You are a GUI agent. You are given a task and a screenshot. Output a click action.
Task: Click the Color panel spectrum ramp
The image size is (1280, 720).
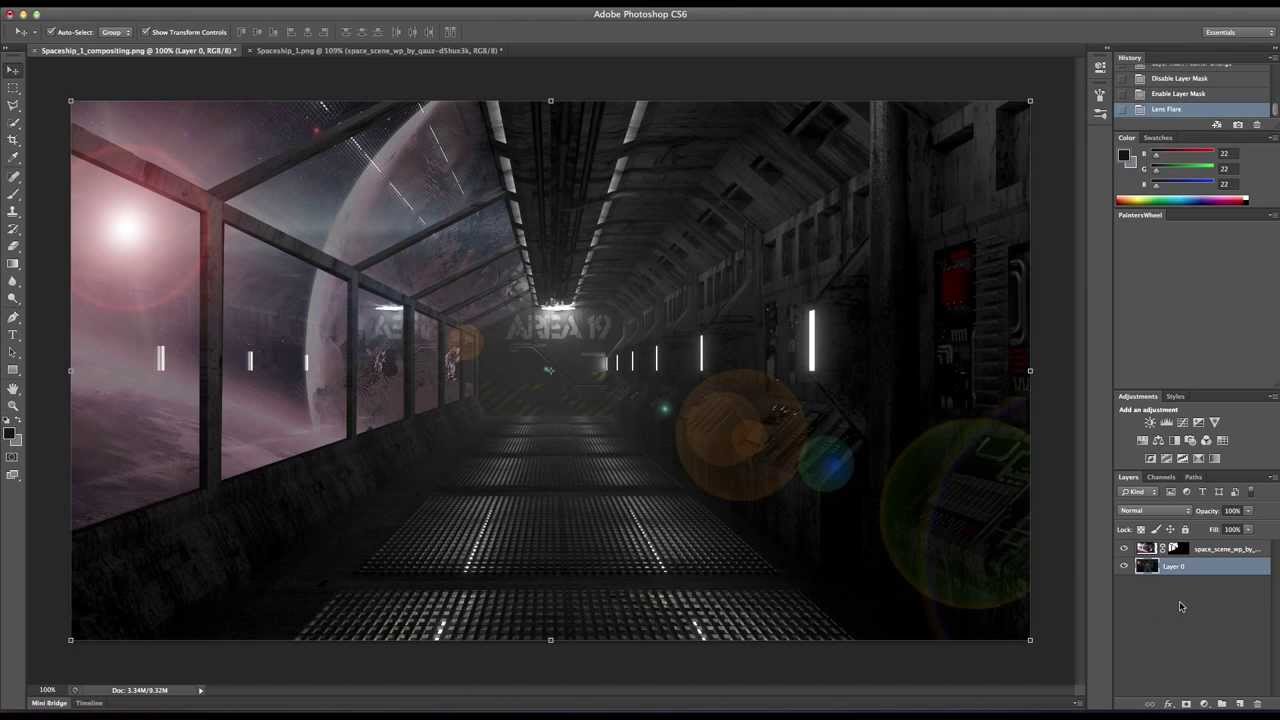click(x=1182, y=201)
